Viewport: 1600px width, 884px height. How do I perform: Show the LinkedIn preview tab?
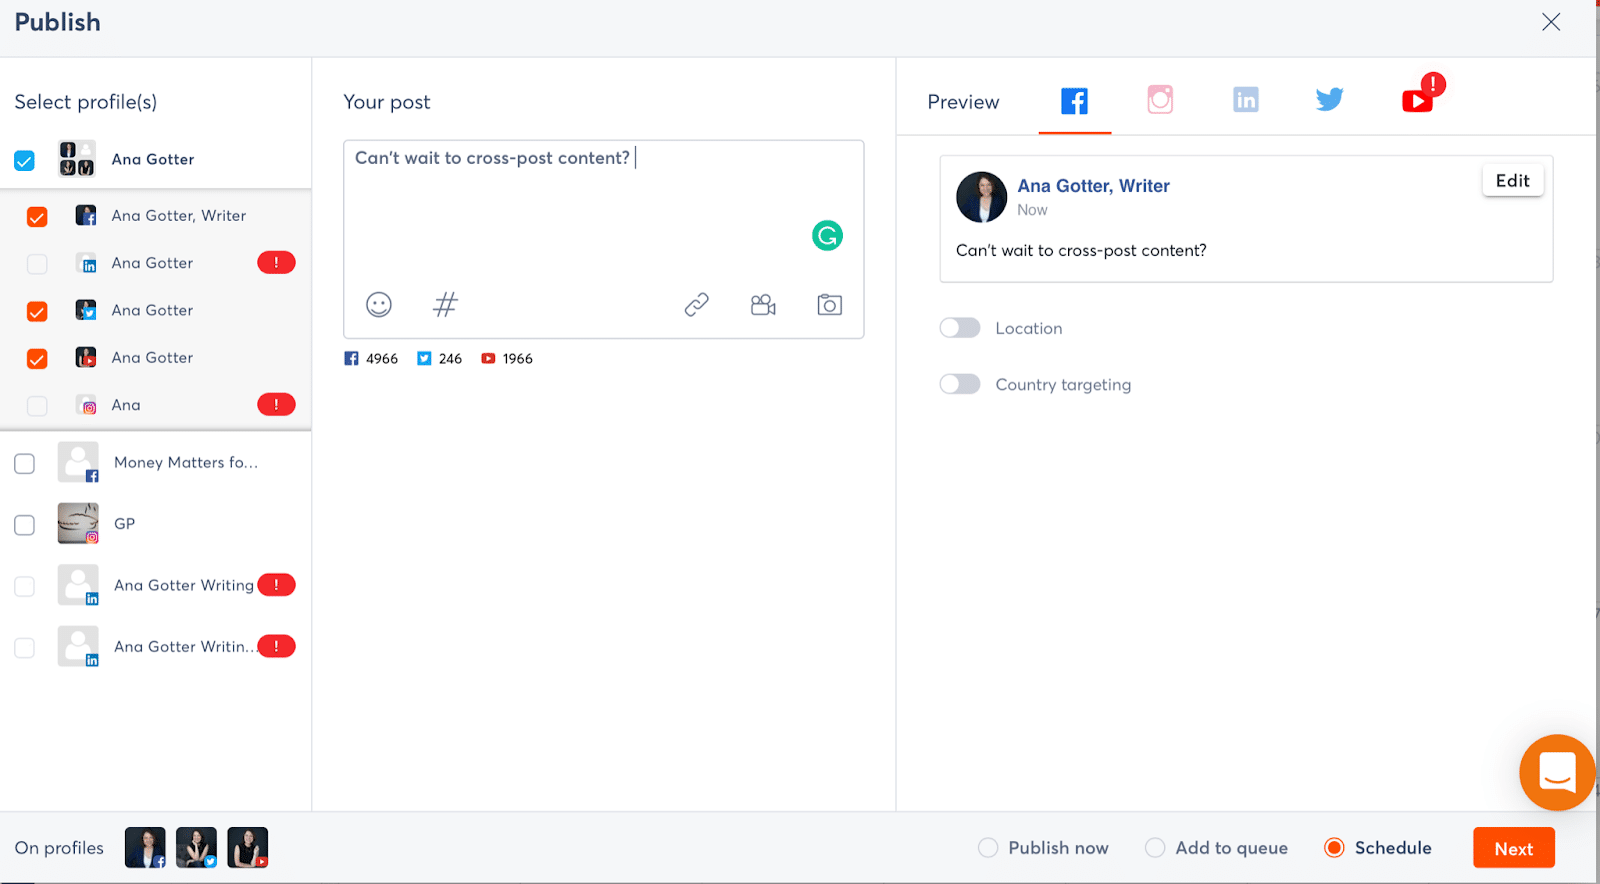point(1245,100)
